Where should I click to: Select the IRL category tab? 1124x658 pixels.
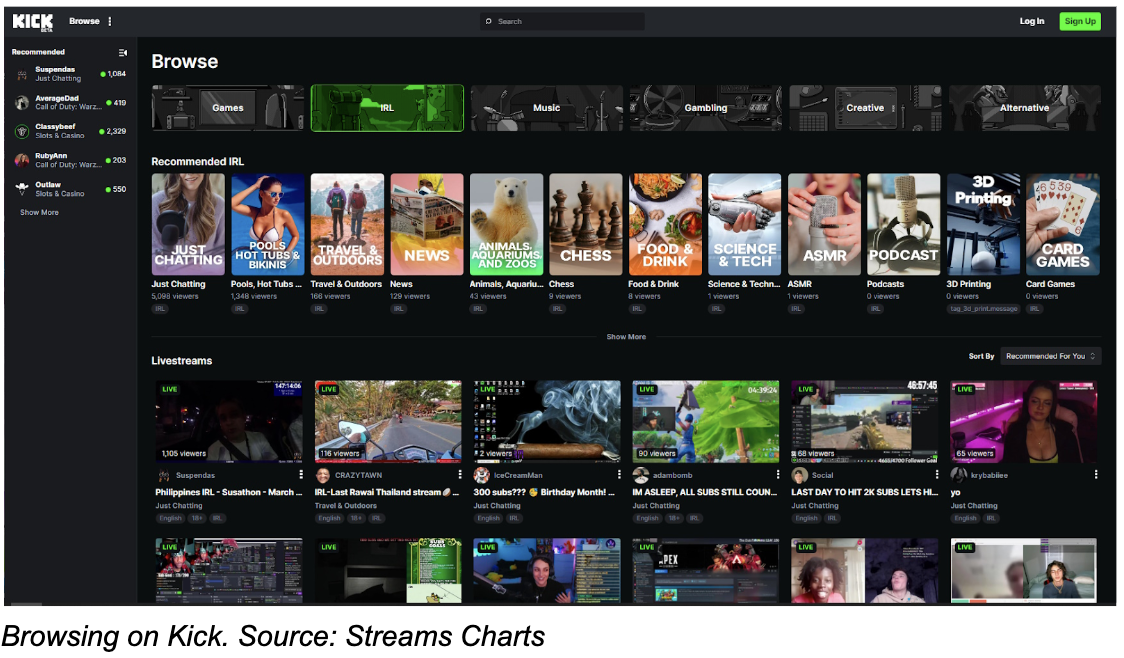[x=387, y=108]
